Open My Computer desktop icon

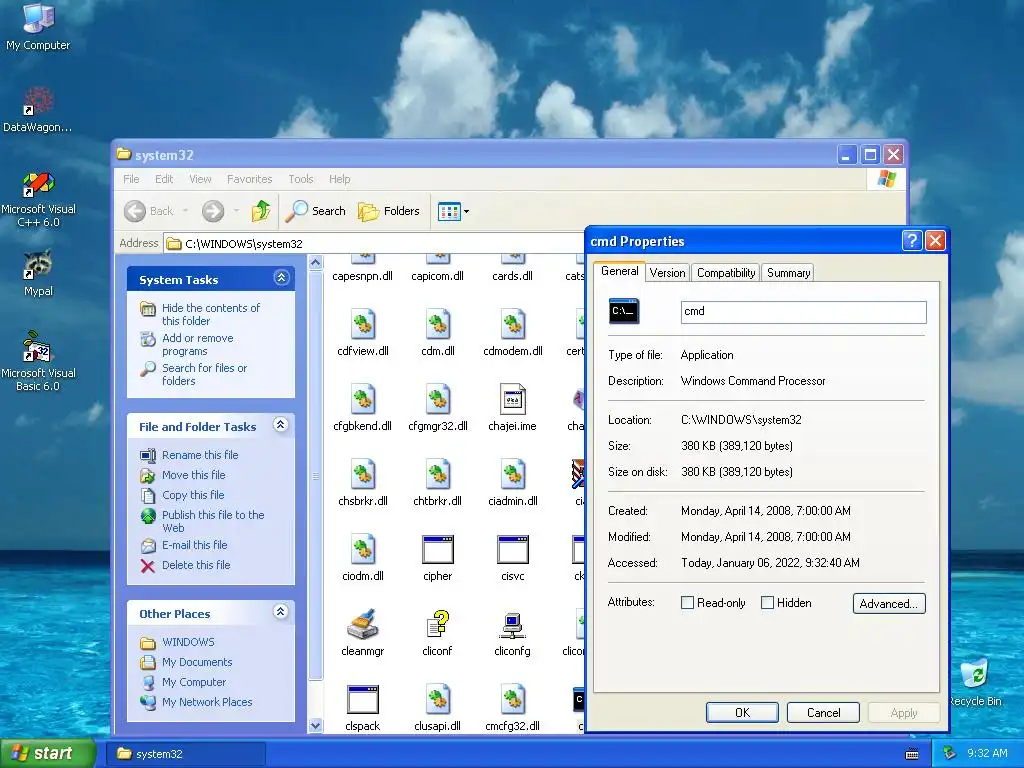click(38, 26)
